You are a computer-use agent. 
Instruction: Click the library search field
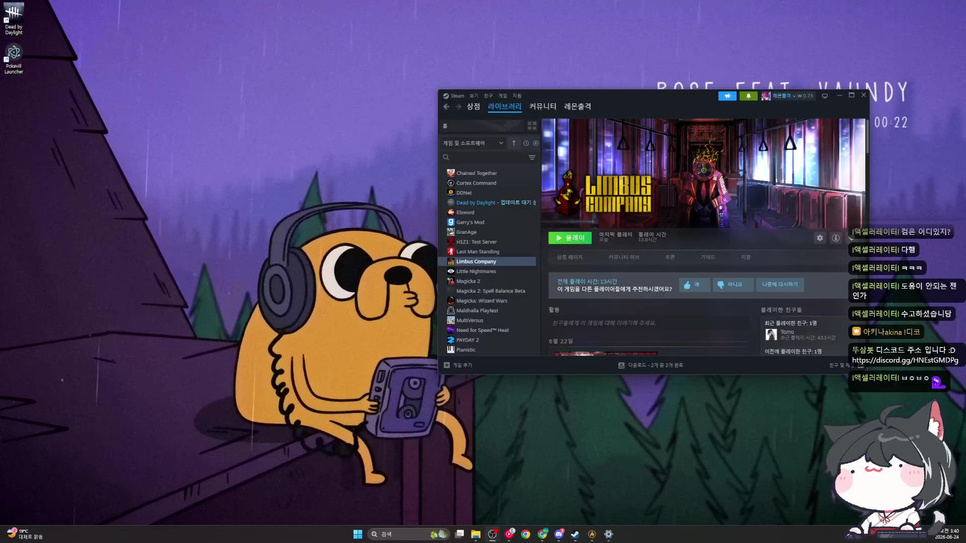484,158
